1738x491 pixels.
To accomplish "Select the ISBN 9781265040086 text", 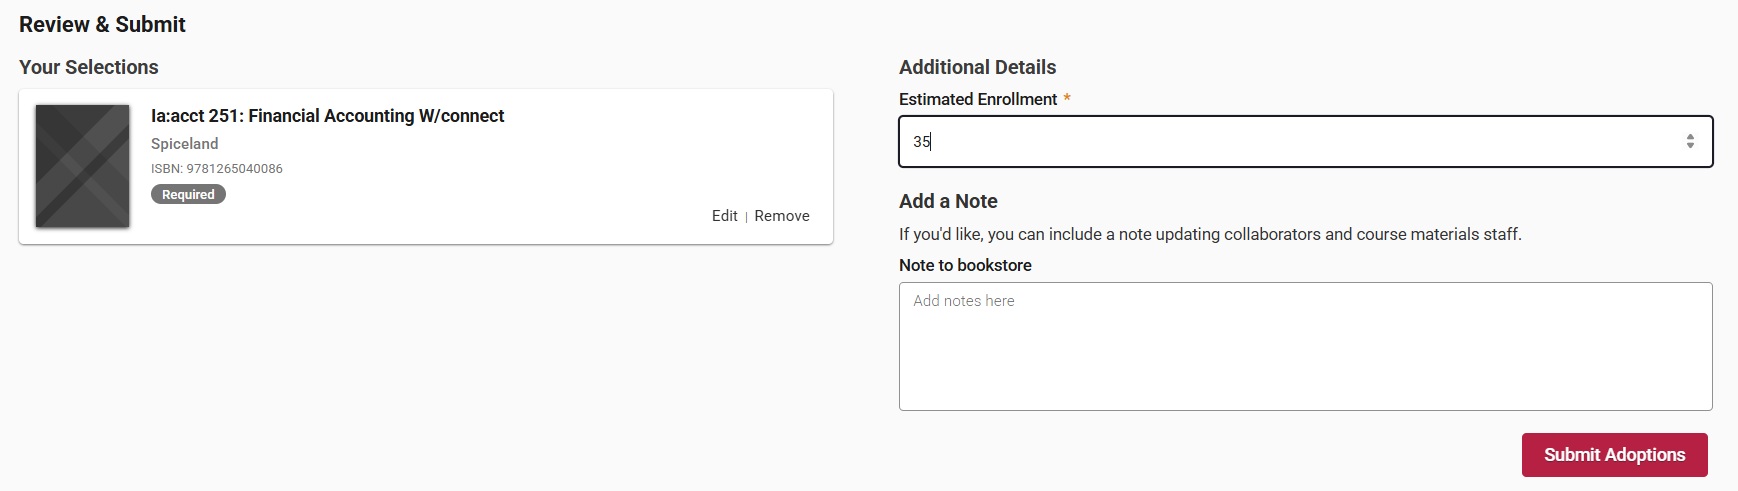I will coord(217,169).
